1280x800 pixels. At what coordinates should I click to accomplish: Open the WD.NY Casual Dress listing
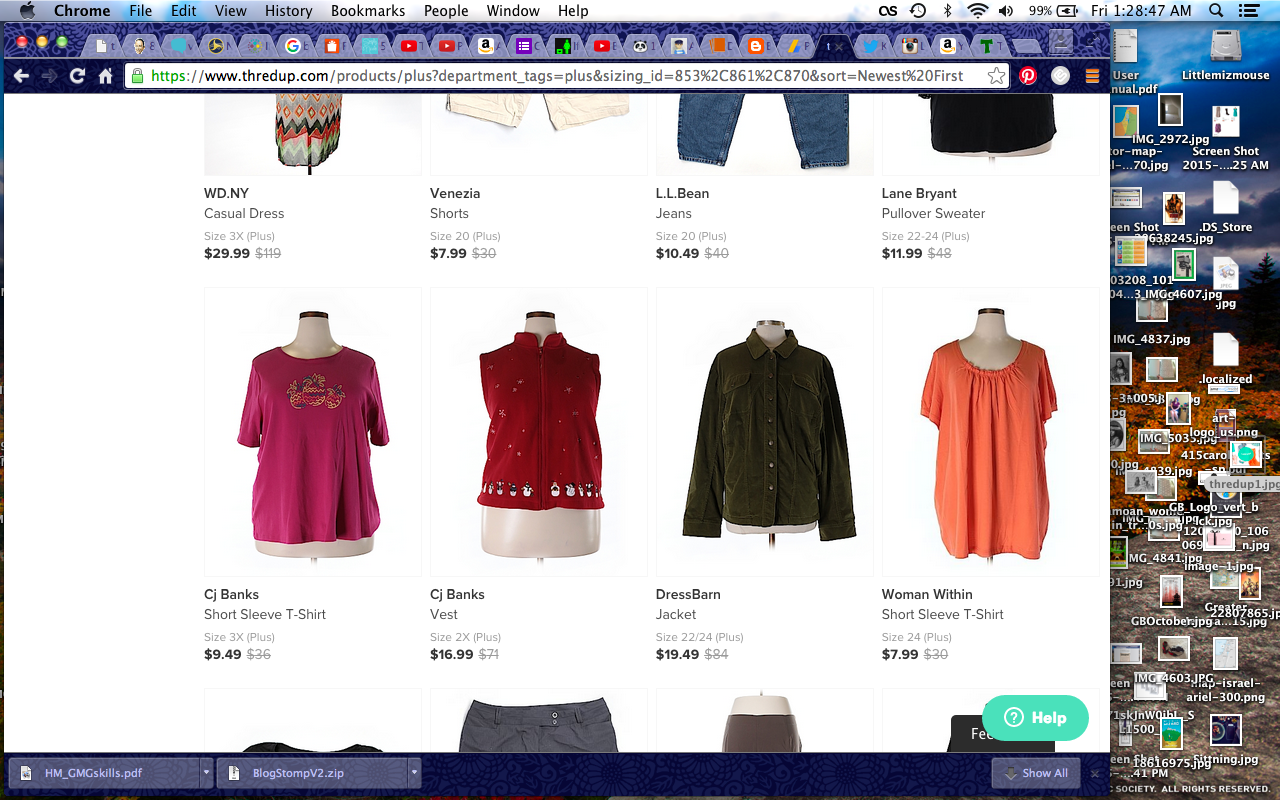[x=244, y=213]
